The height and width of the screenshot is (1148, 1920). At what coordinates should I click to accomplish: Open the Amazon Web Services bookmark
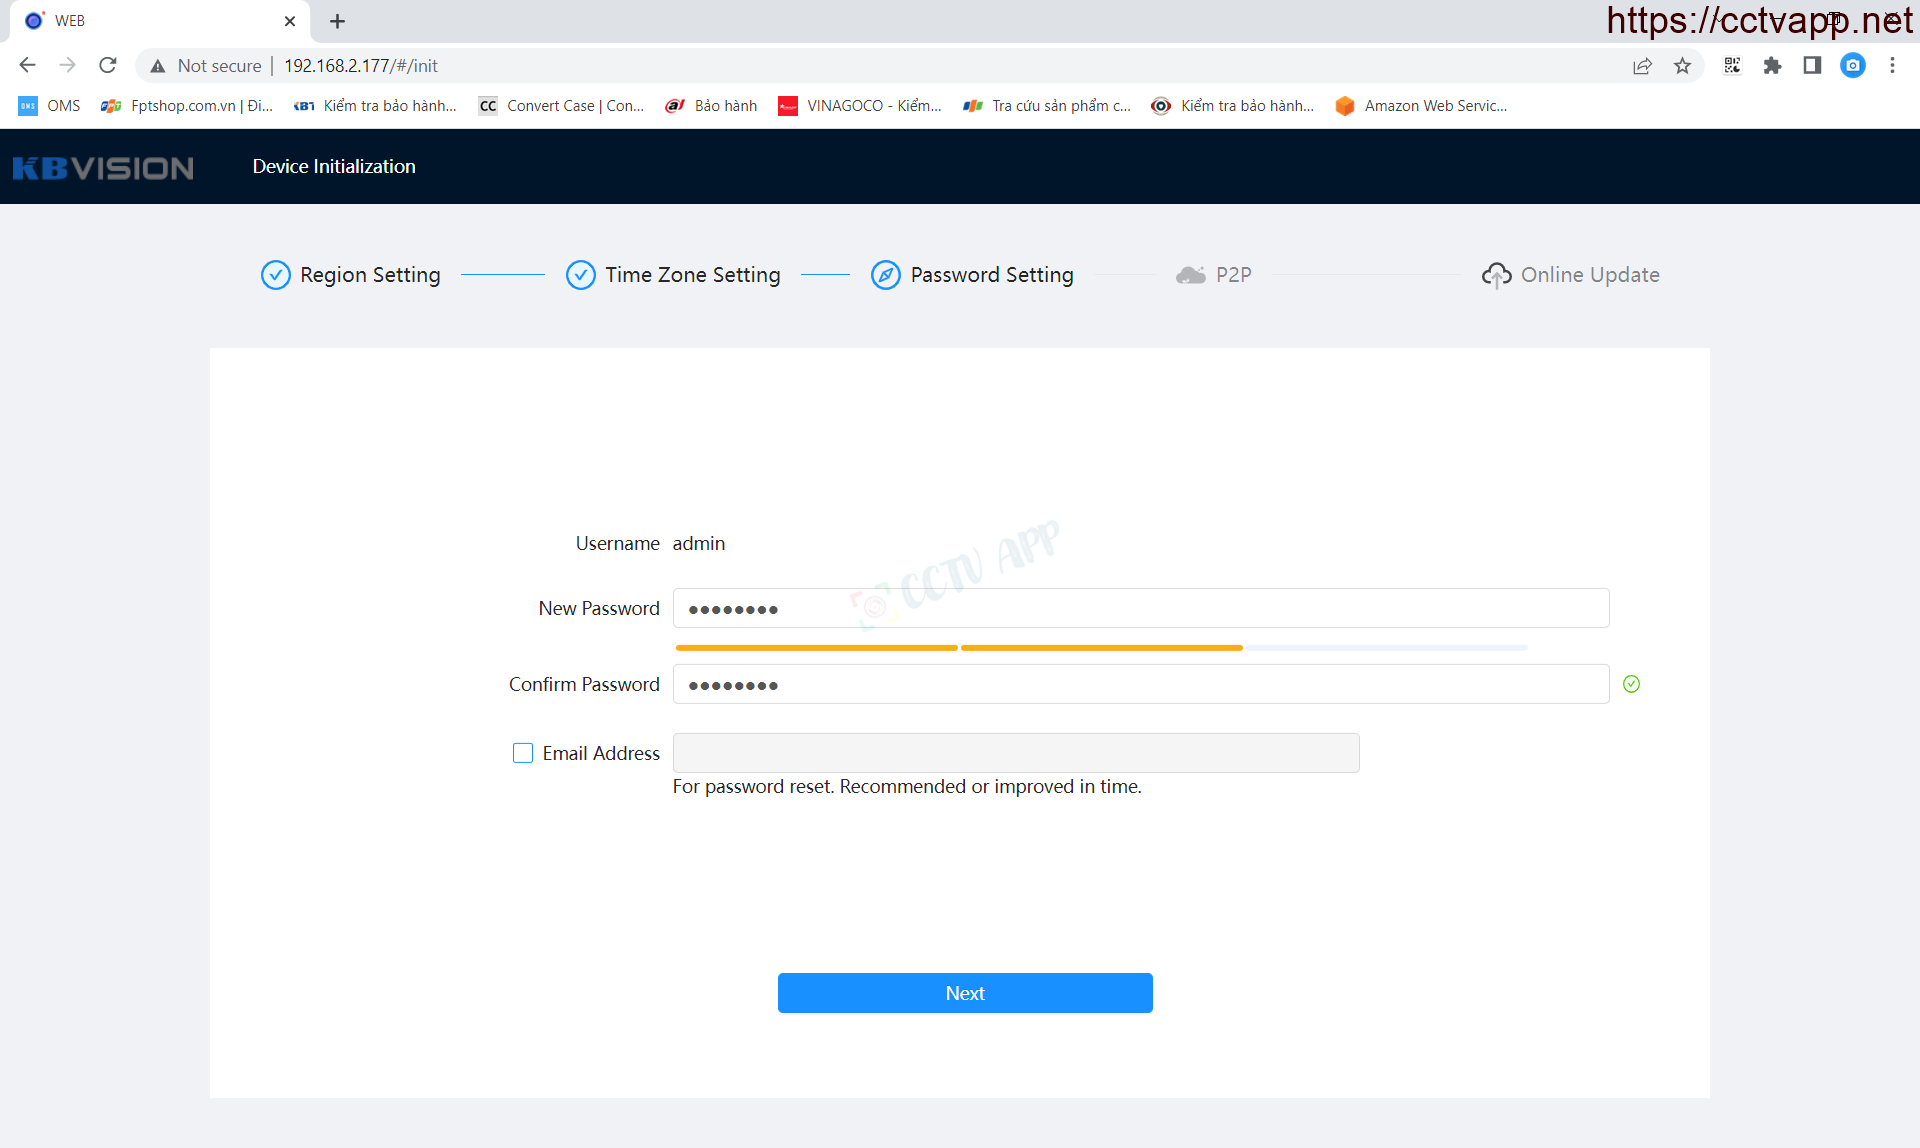(x=1421, y=106)
